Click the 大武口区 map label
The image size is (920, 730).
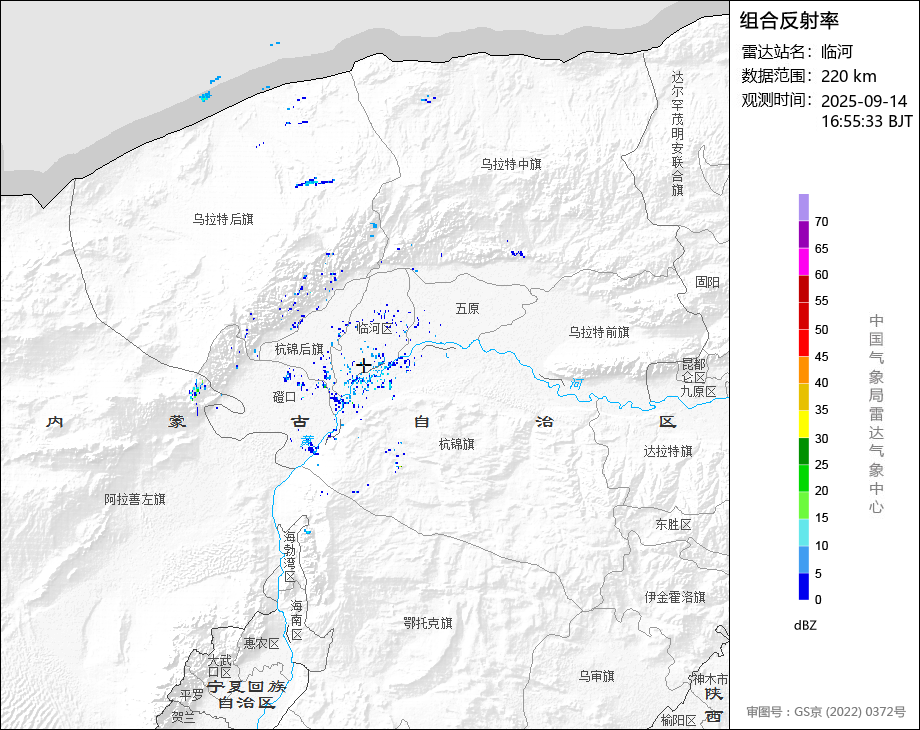tap(220, 665)
